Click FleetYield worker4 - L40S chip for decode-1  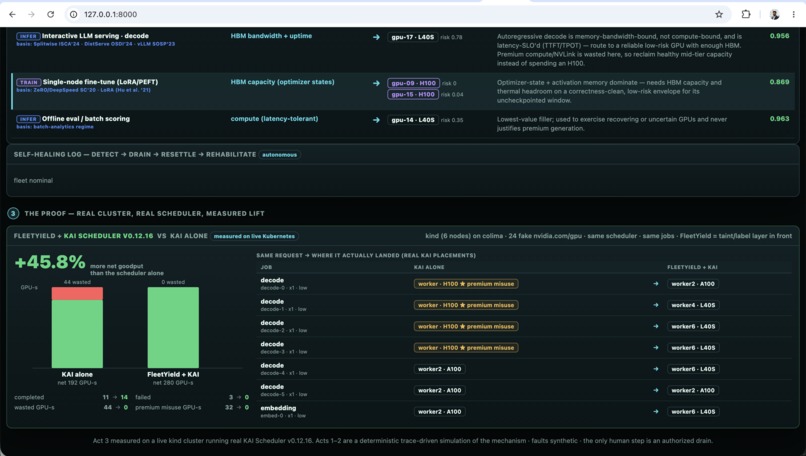pos(693,305)
